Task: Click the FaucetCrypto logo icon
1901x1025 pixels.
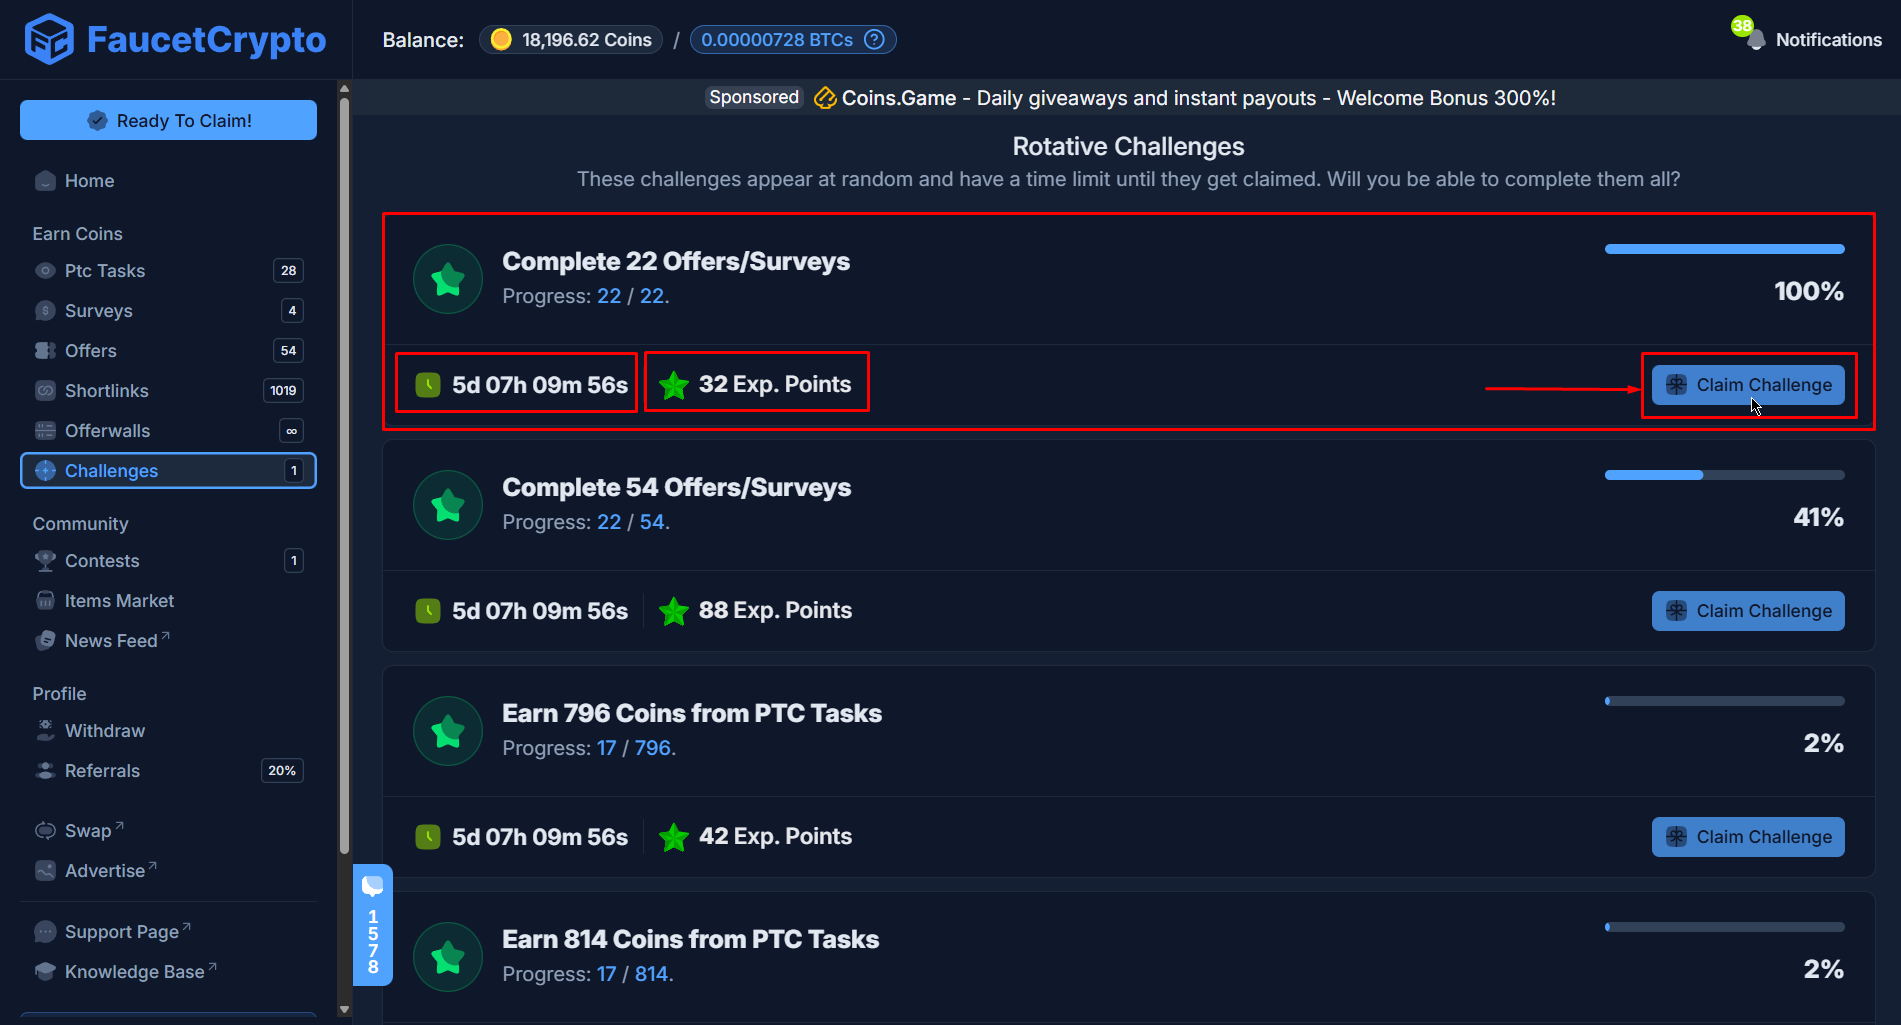Action: click(x=48, y=39)
